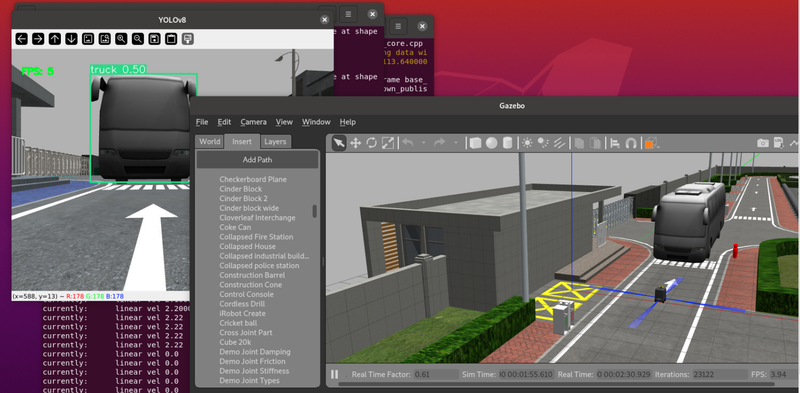Open the redo history dropdown arrow
The height and width of the screenshot is (393, 800).
455,144
